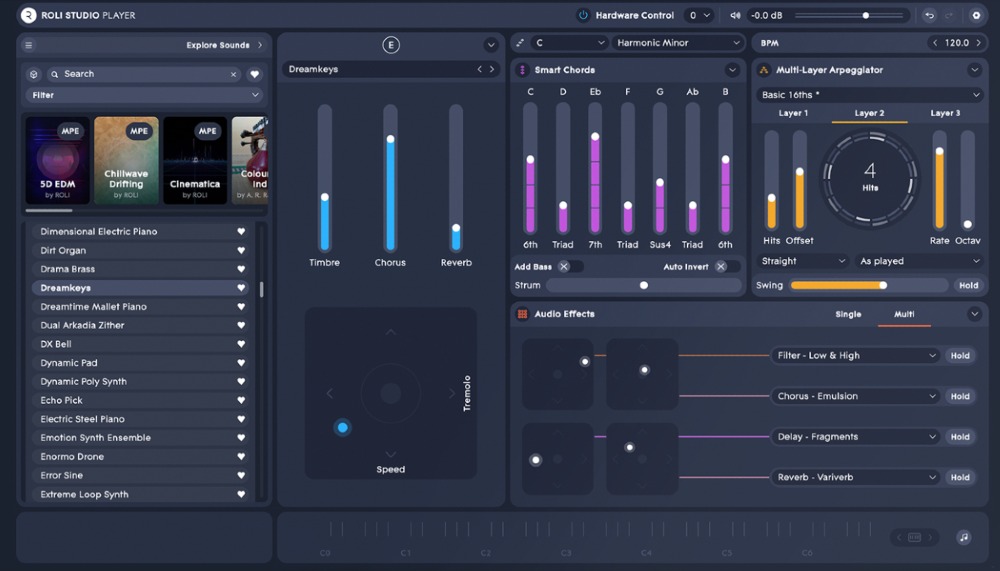Click the favorites heart filter beside Search
Screen dimensions: 1000x571
coord(254,74)
